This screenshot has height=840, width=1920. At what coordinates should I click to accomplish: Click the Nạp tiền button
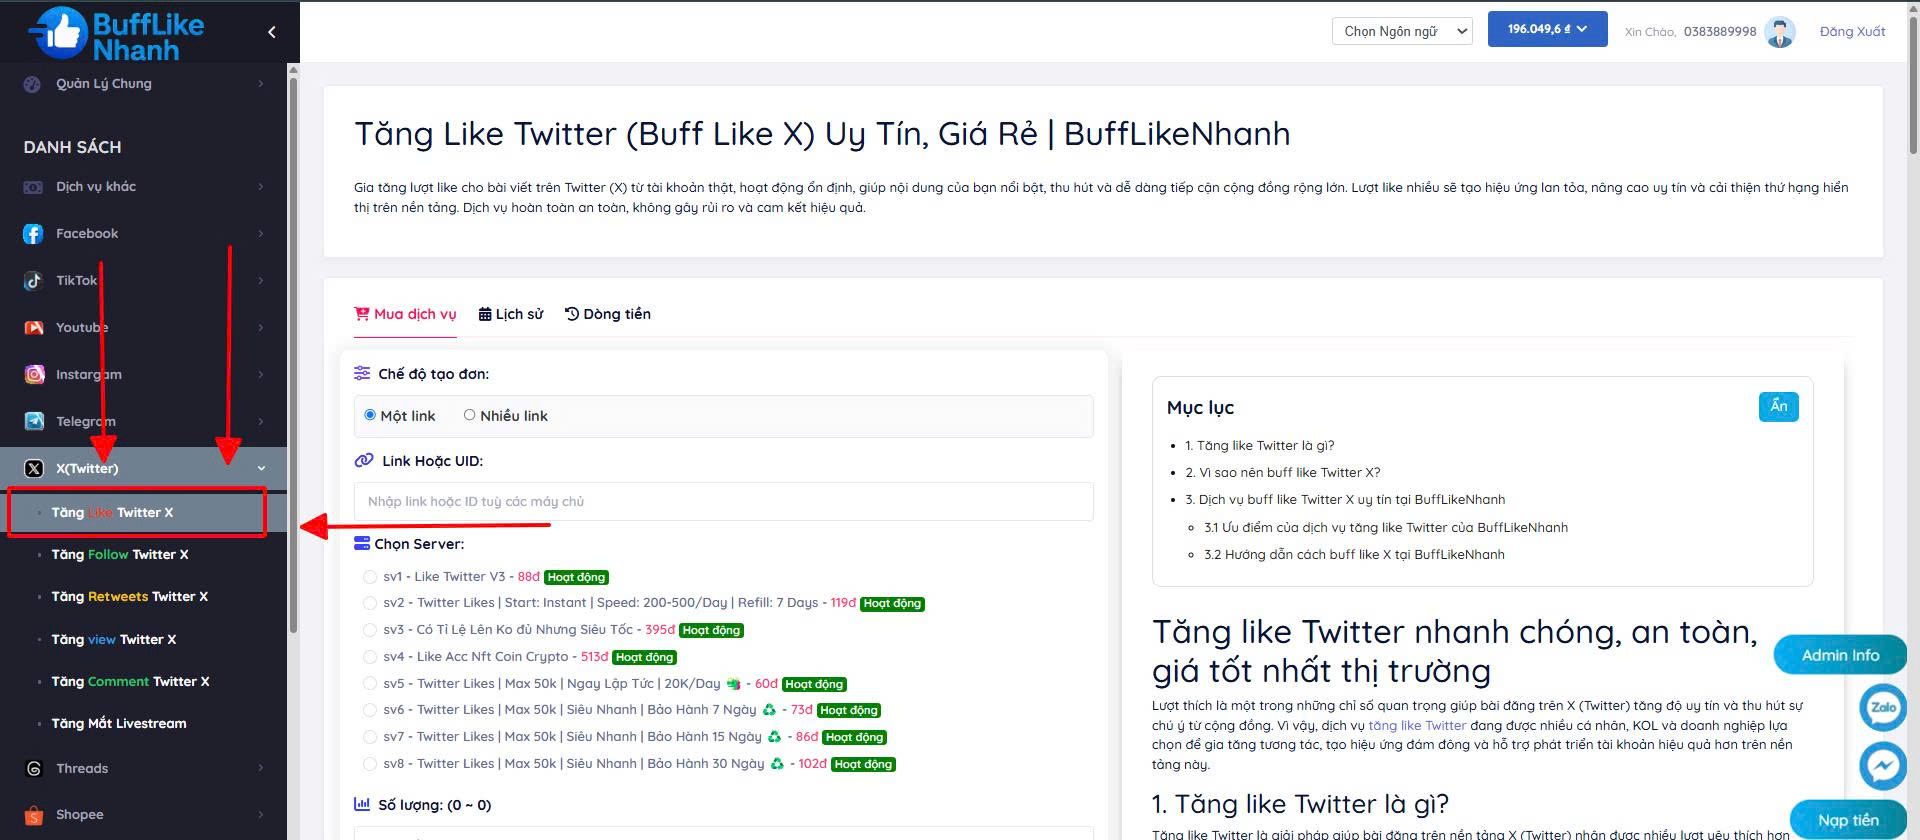(1848, 820)
